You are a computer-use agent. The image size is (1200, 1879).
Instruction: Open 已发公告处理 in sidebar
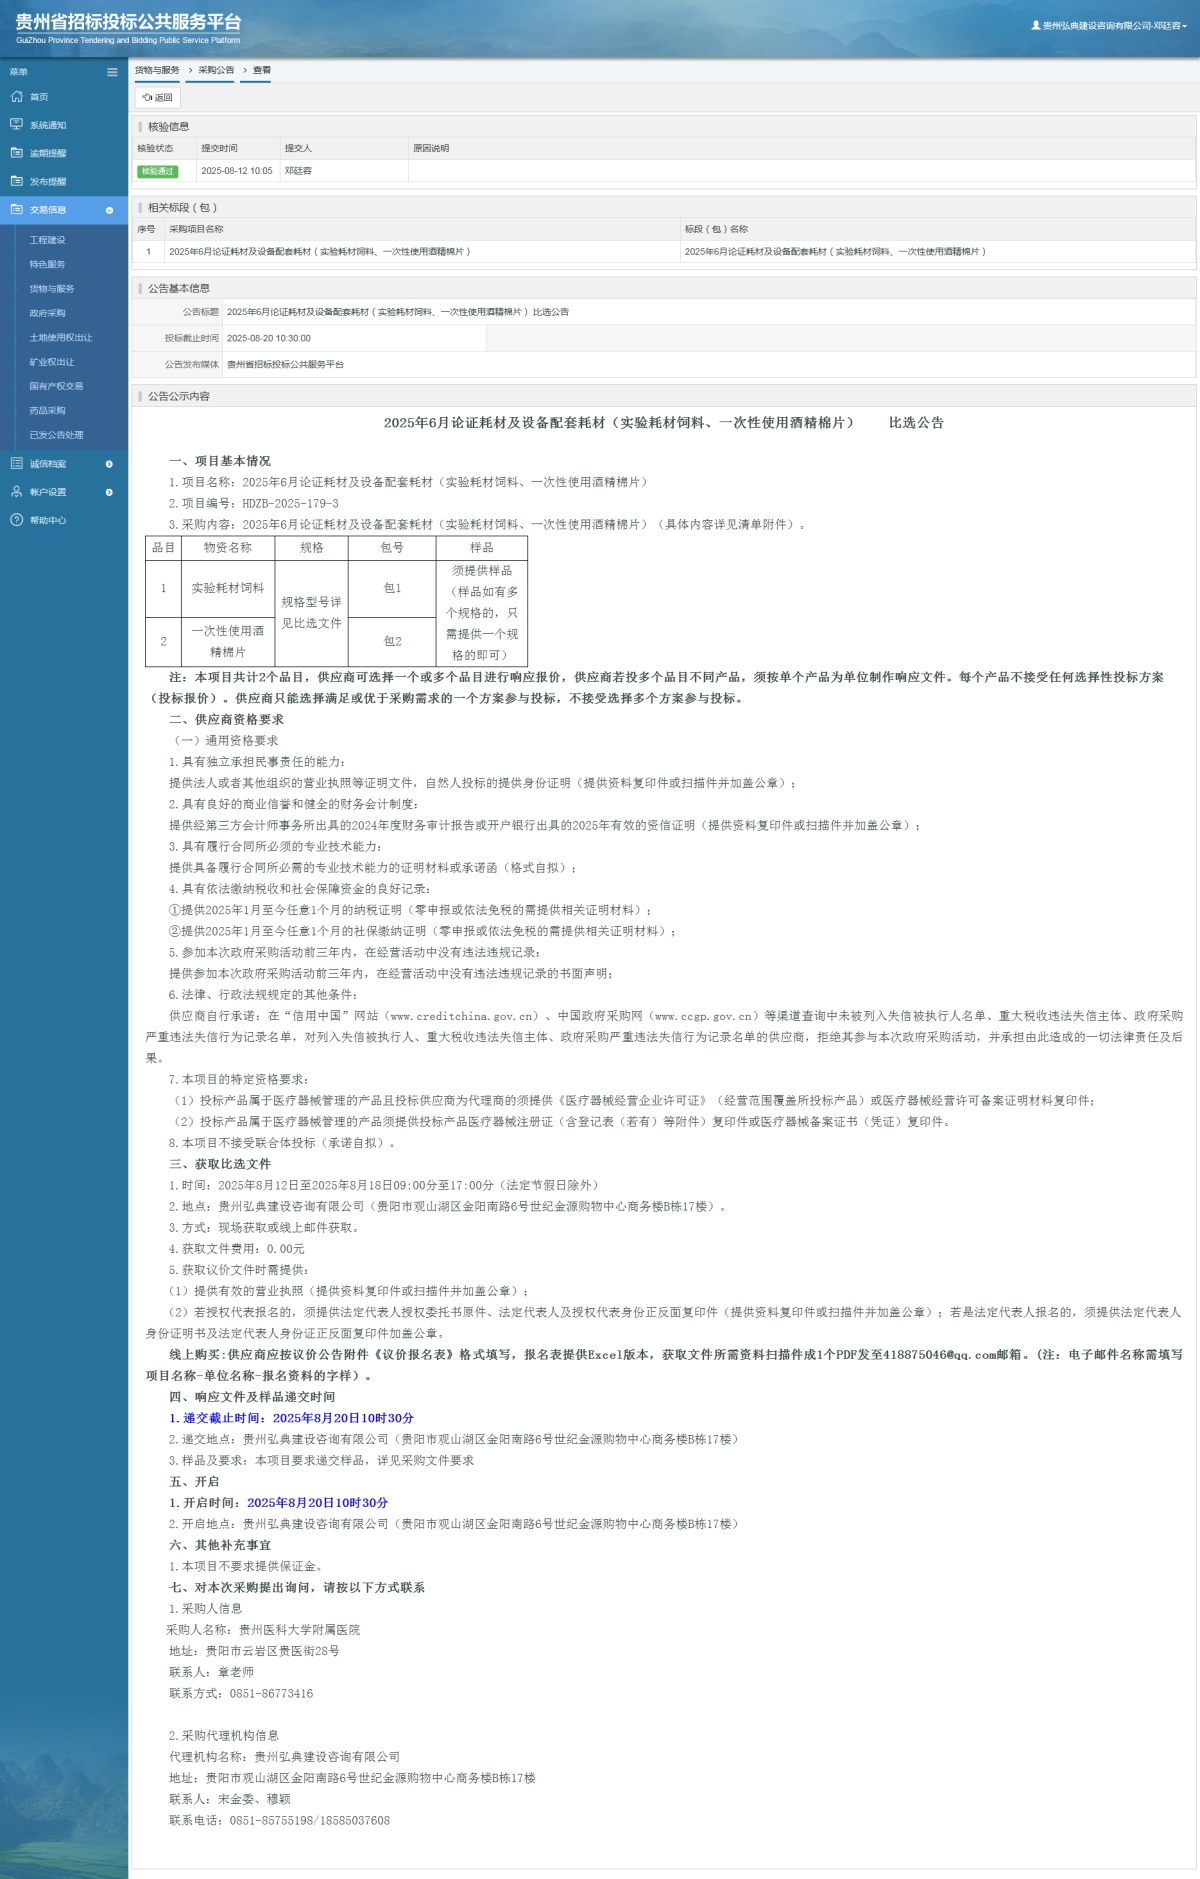(56, 435)
